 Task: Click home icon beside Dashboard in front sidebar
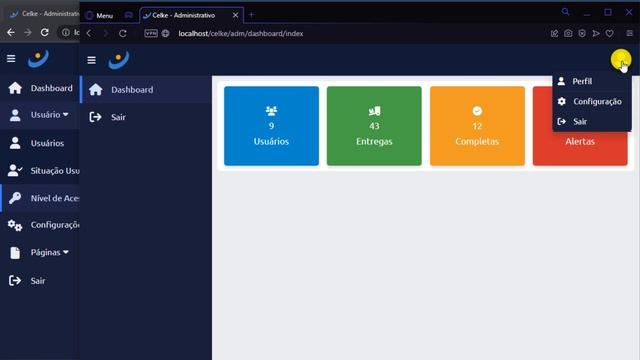tap(96, 89)
